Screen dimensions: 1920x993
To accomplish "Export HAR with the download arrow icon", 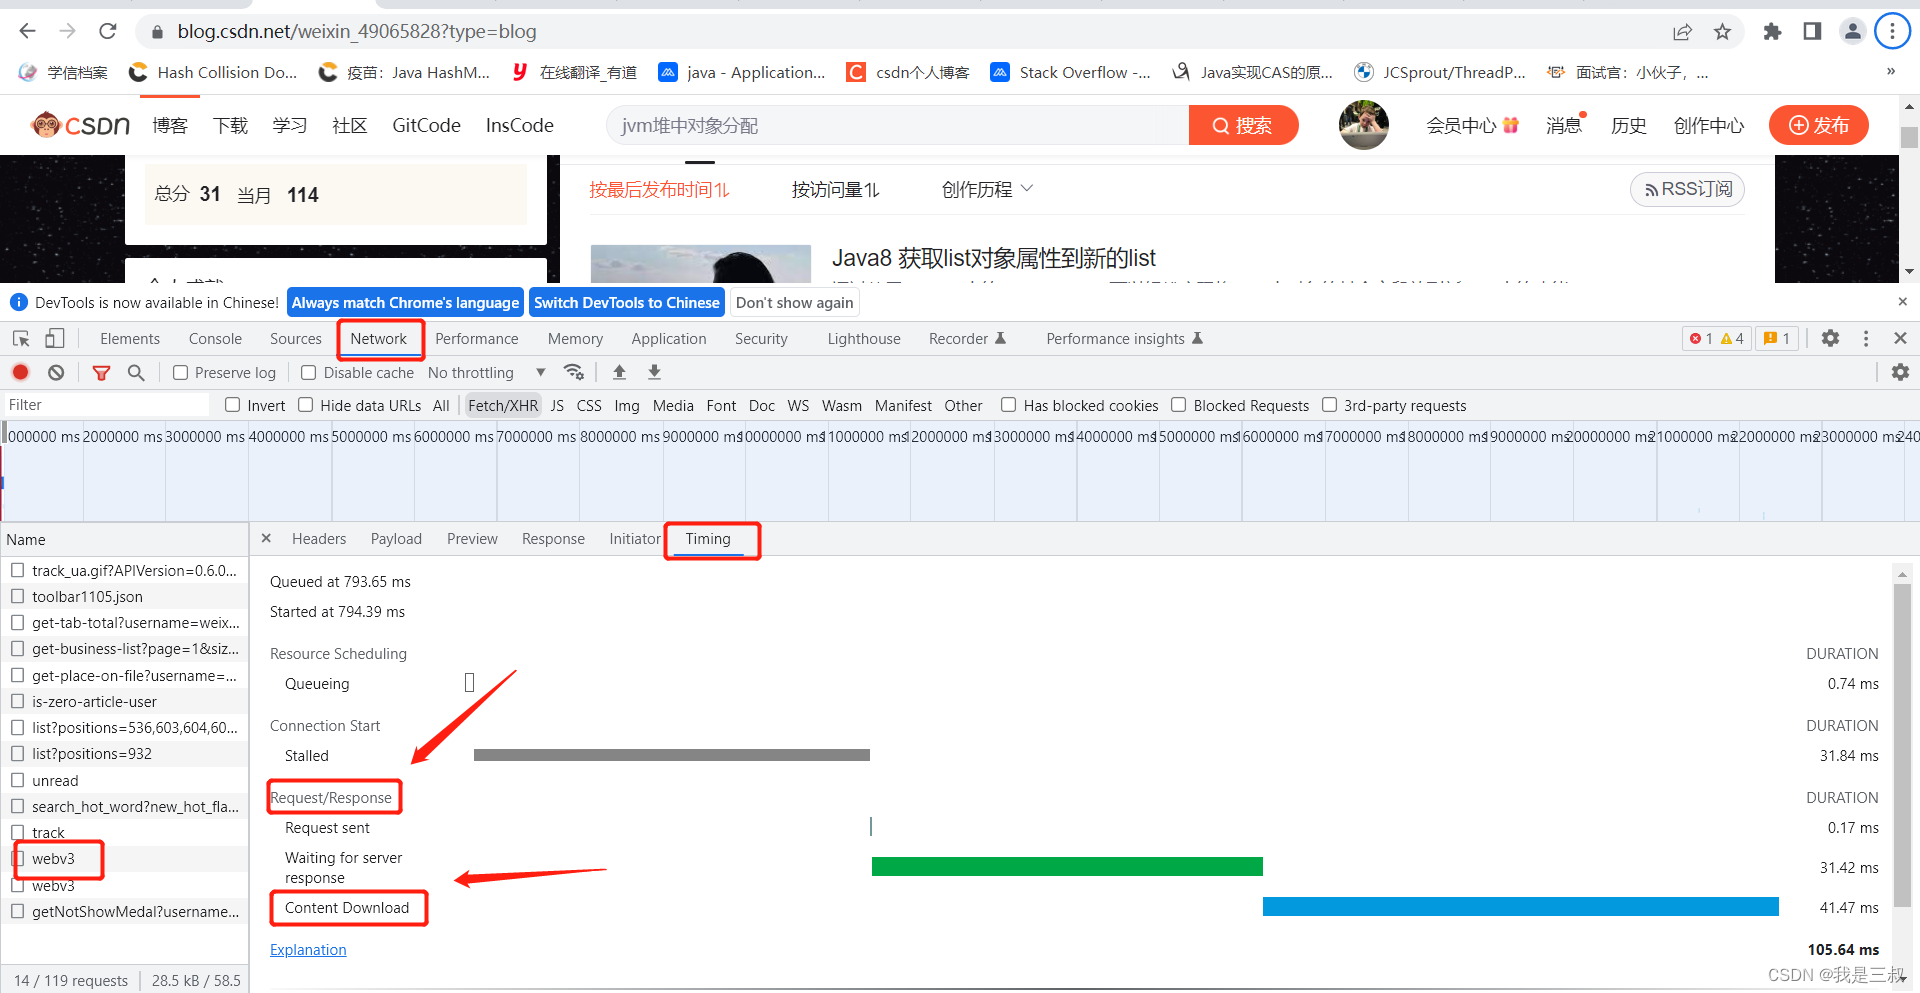I will [x=654, y=372].
